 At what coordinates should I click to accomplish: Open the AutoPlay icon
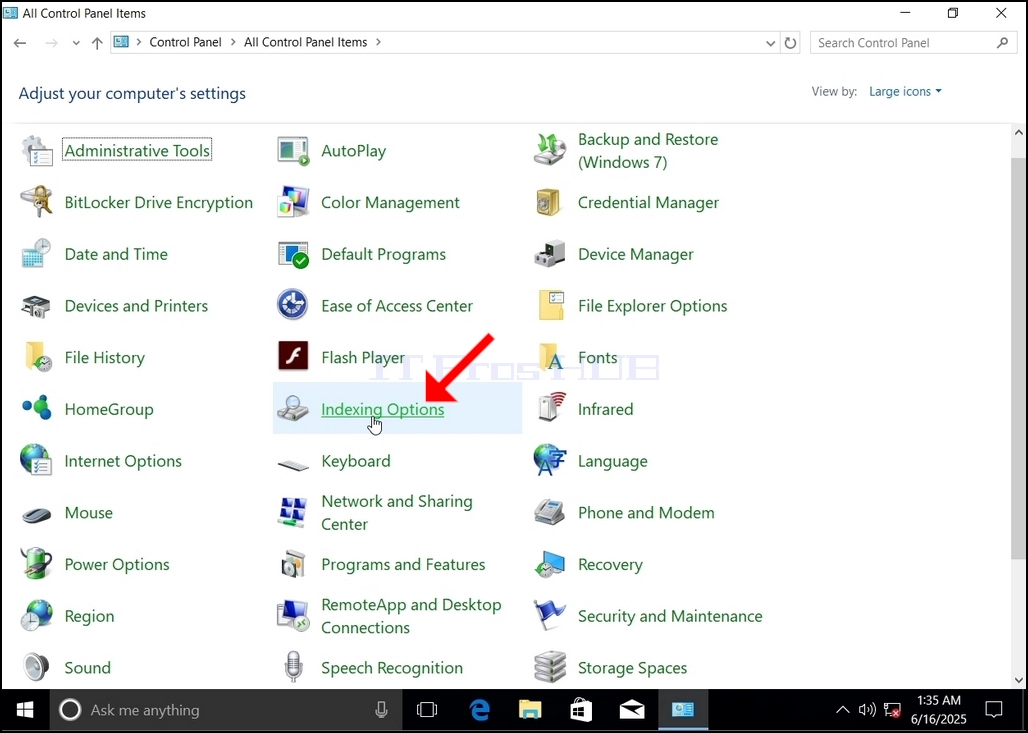[293, 151]
